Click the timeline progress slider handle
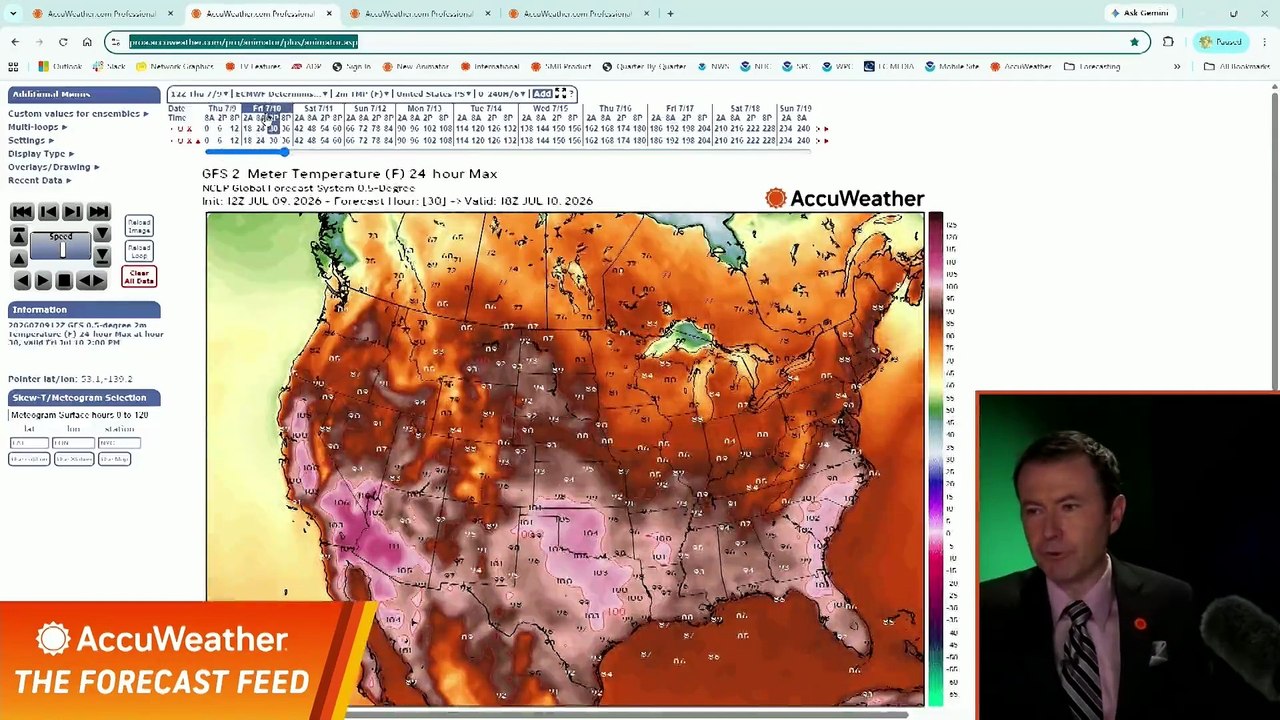 click(285, 151)
